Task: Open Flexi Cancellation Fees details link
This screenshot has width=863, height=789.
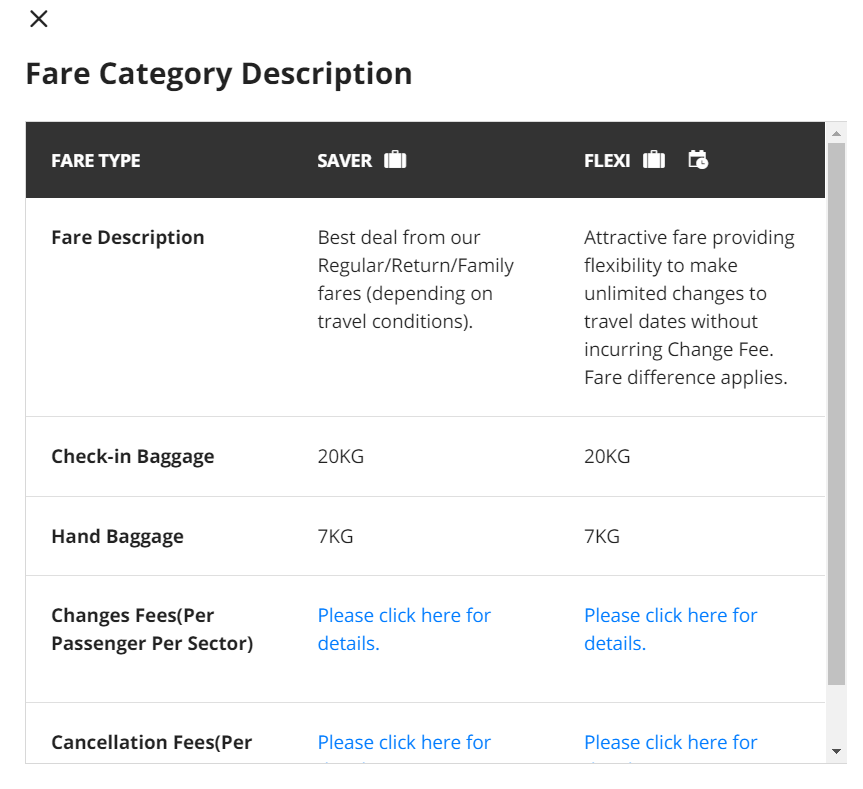Action: click(x=670, y=743)
